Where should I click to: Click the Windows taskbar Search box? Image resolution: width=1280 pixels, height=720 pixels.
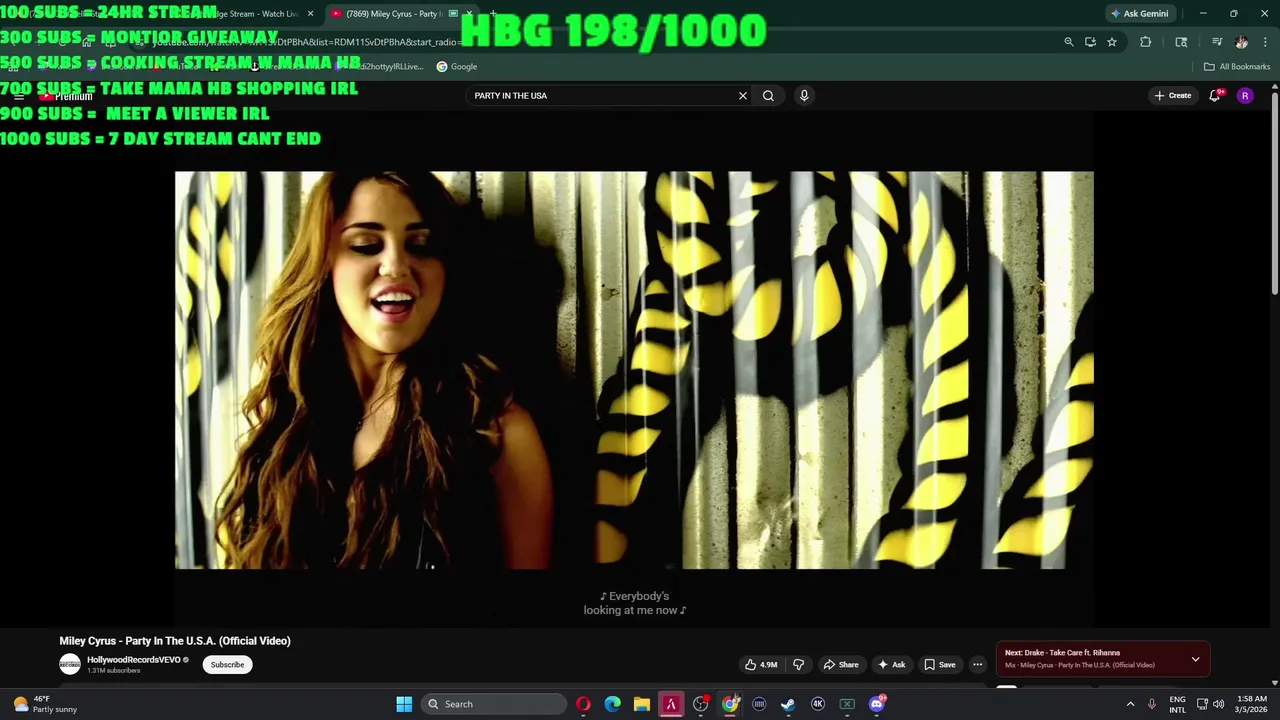pos(494,704)
